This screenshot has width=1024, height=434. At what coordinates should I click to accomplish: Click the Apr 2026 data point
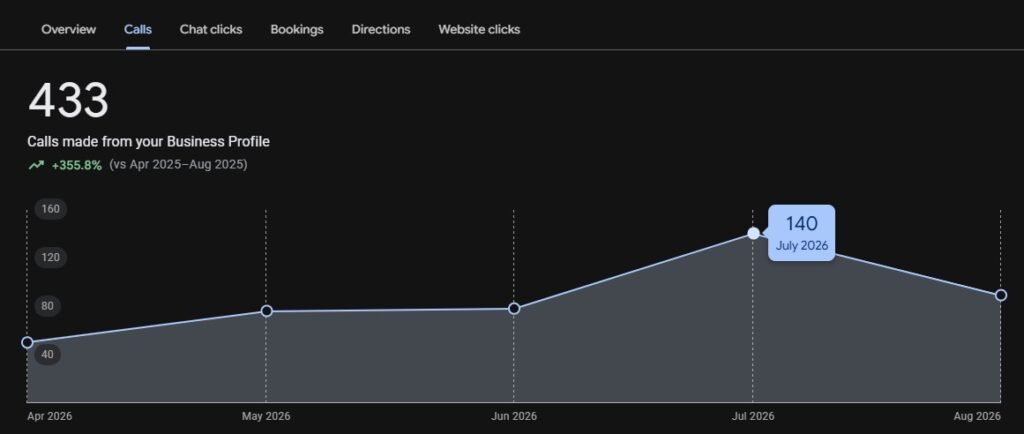coord(27,343)
